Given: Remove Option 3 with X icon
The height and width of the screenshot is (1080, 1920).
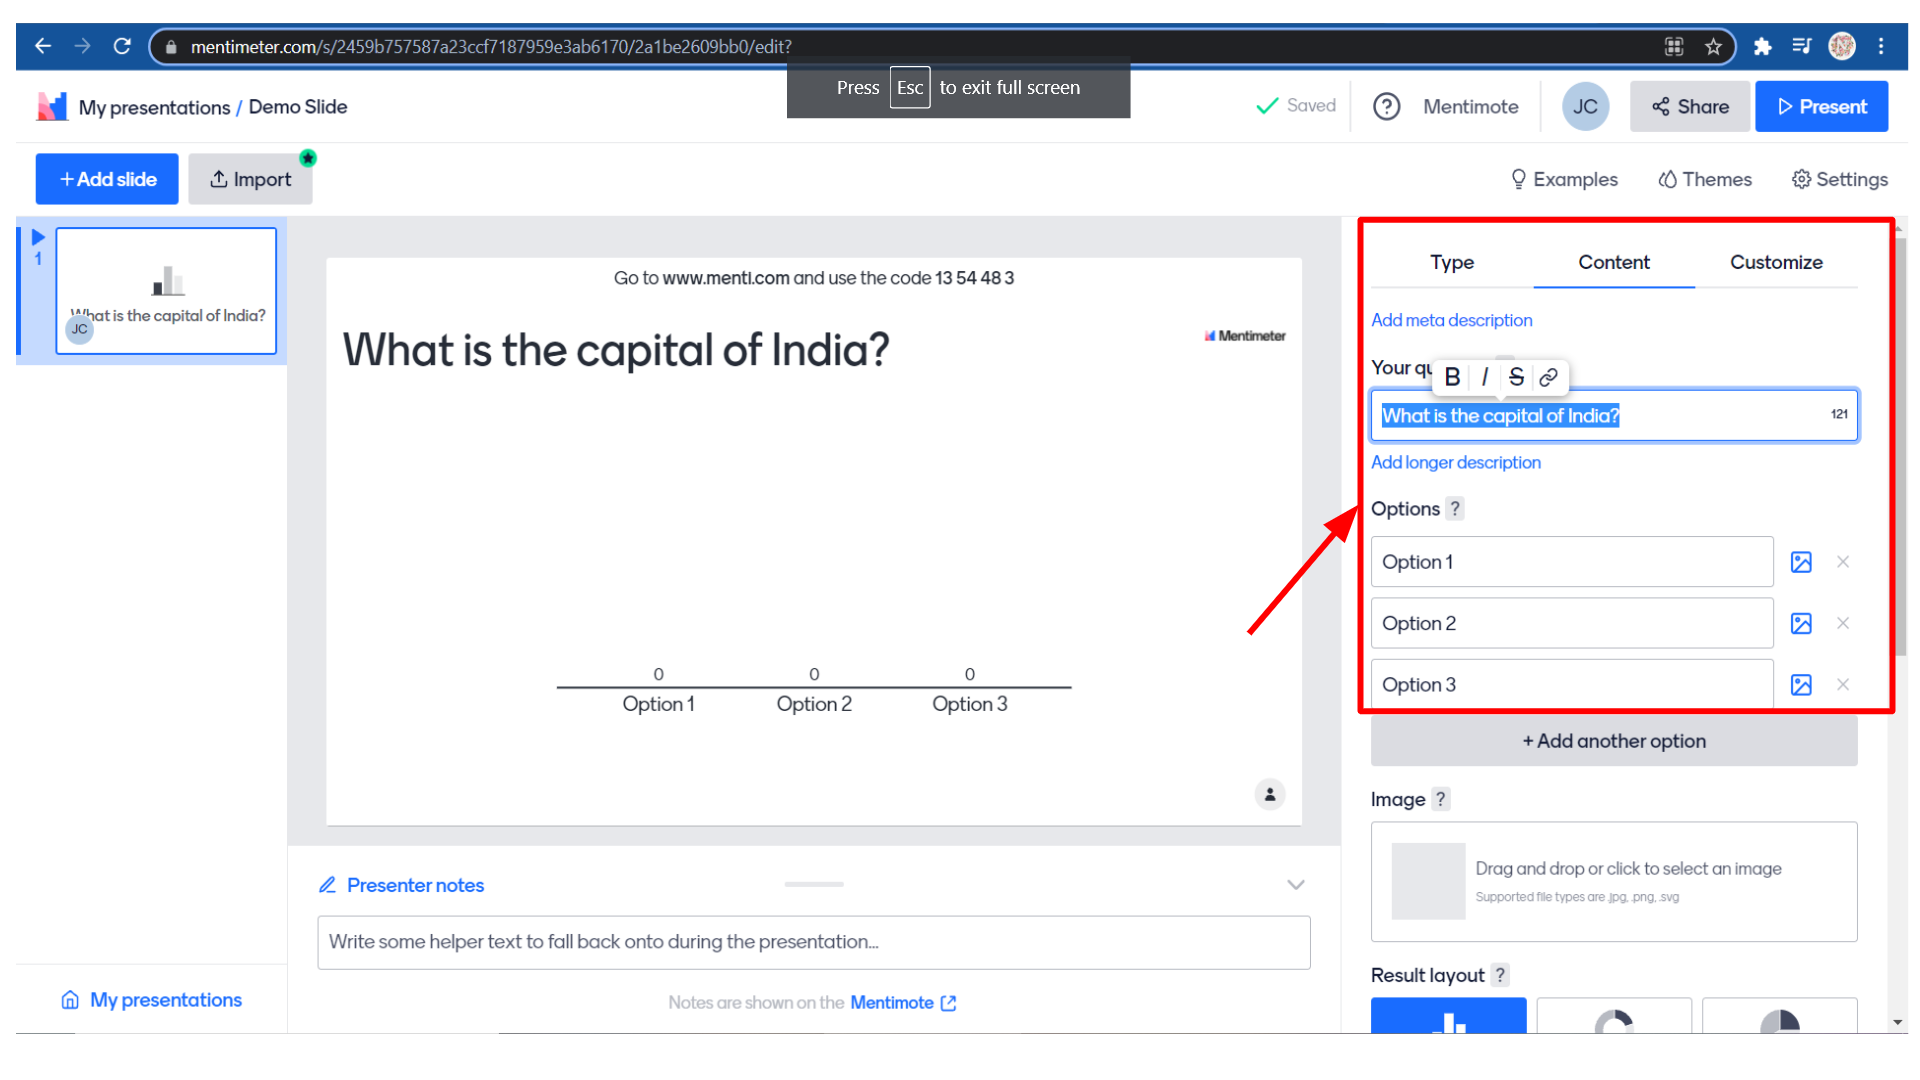Looking at the screenshot, I should point(1843,685).
